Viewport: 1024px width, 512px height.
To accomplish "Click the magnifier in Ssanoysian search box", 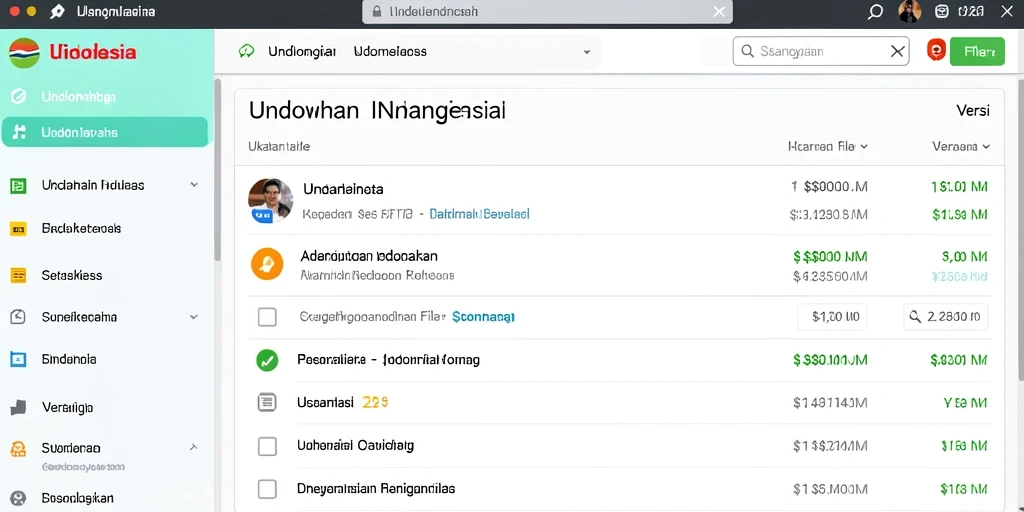I will [748, 52].
